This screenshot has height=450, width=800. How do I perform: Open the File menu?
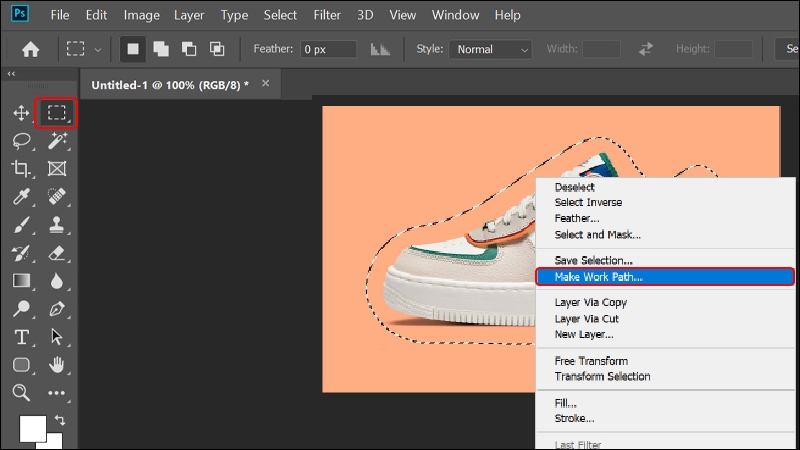[x=60, y=15]
